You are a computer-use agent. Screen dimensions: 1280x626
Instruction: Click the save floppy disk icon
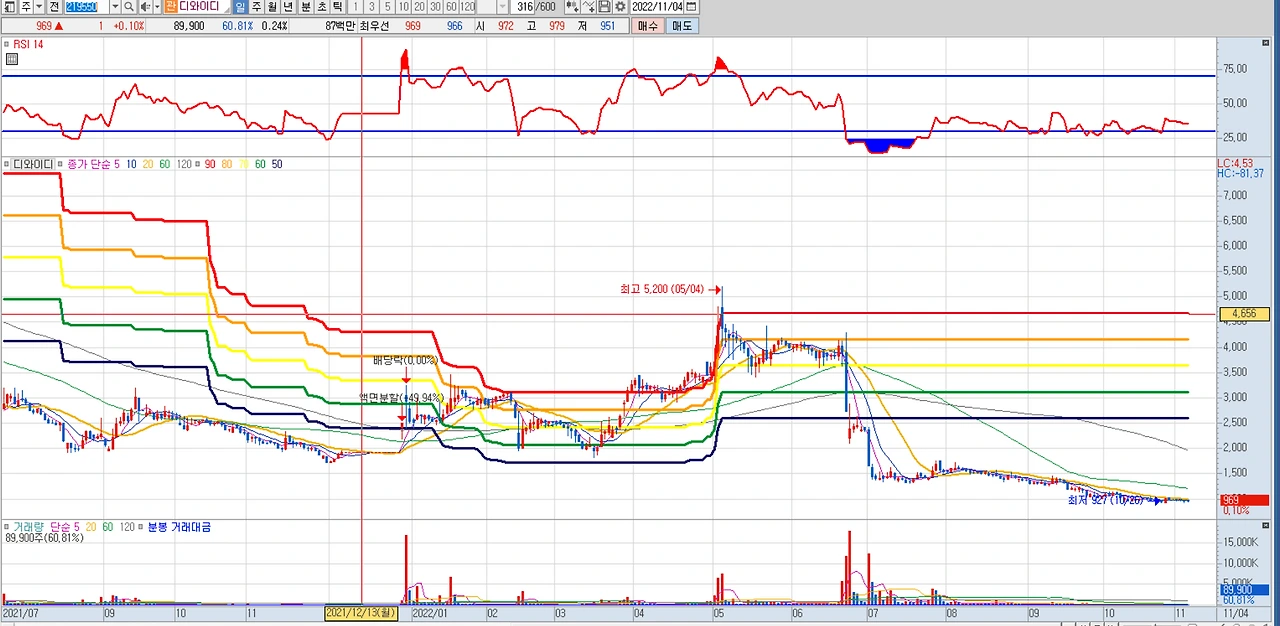(x=604, y=7)
